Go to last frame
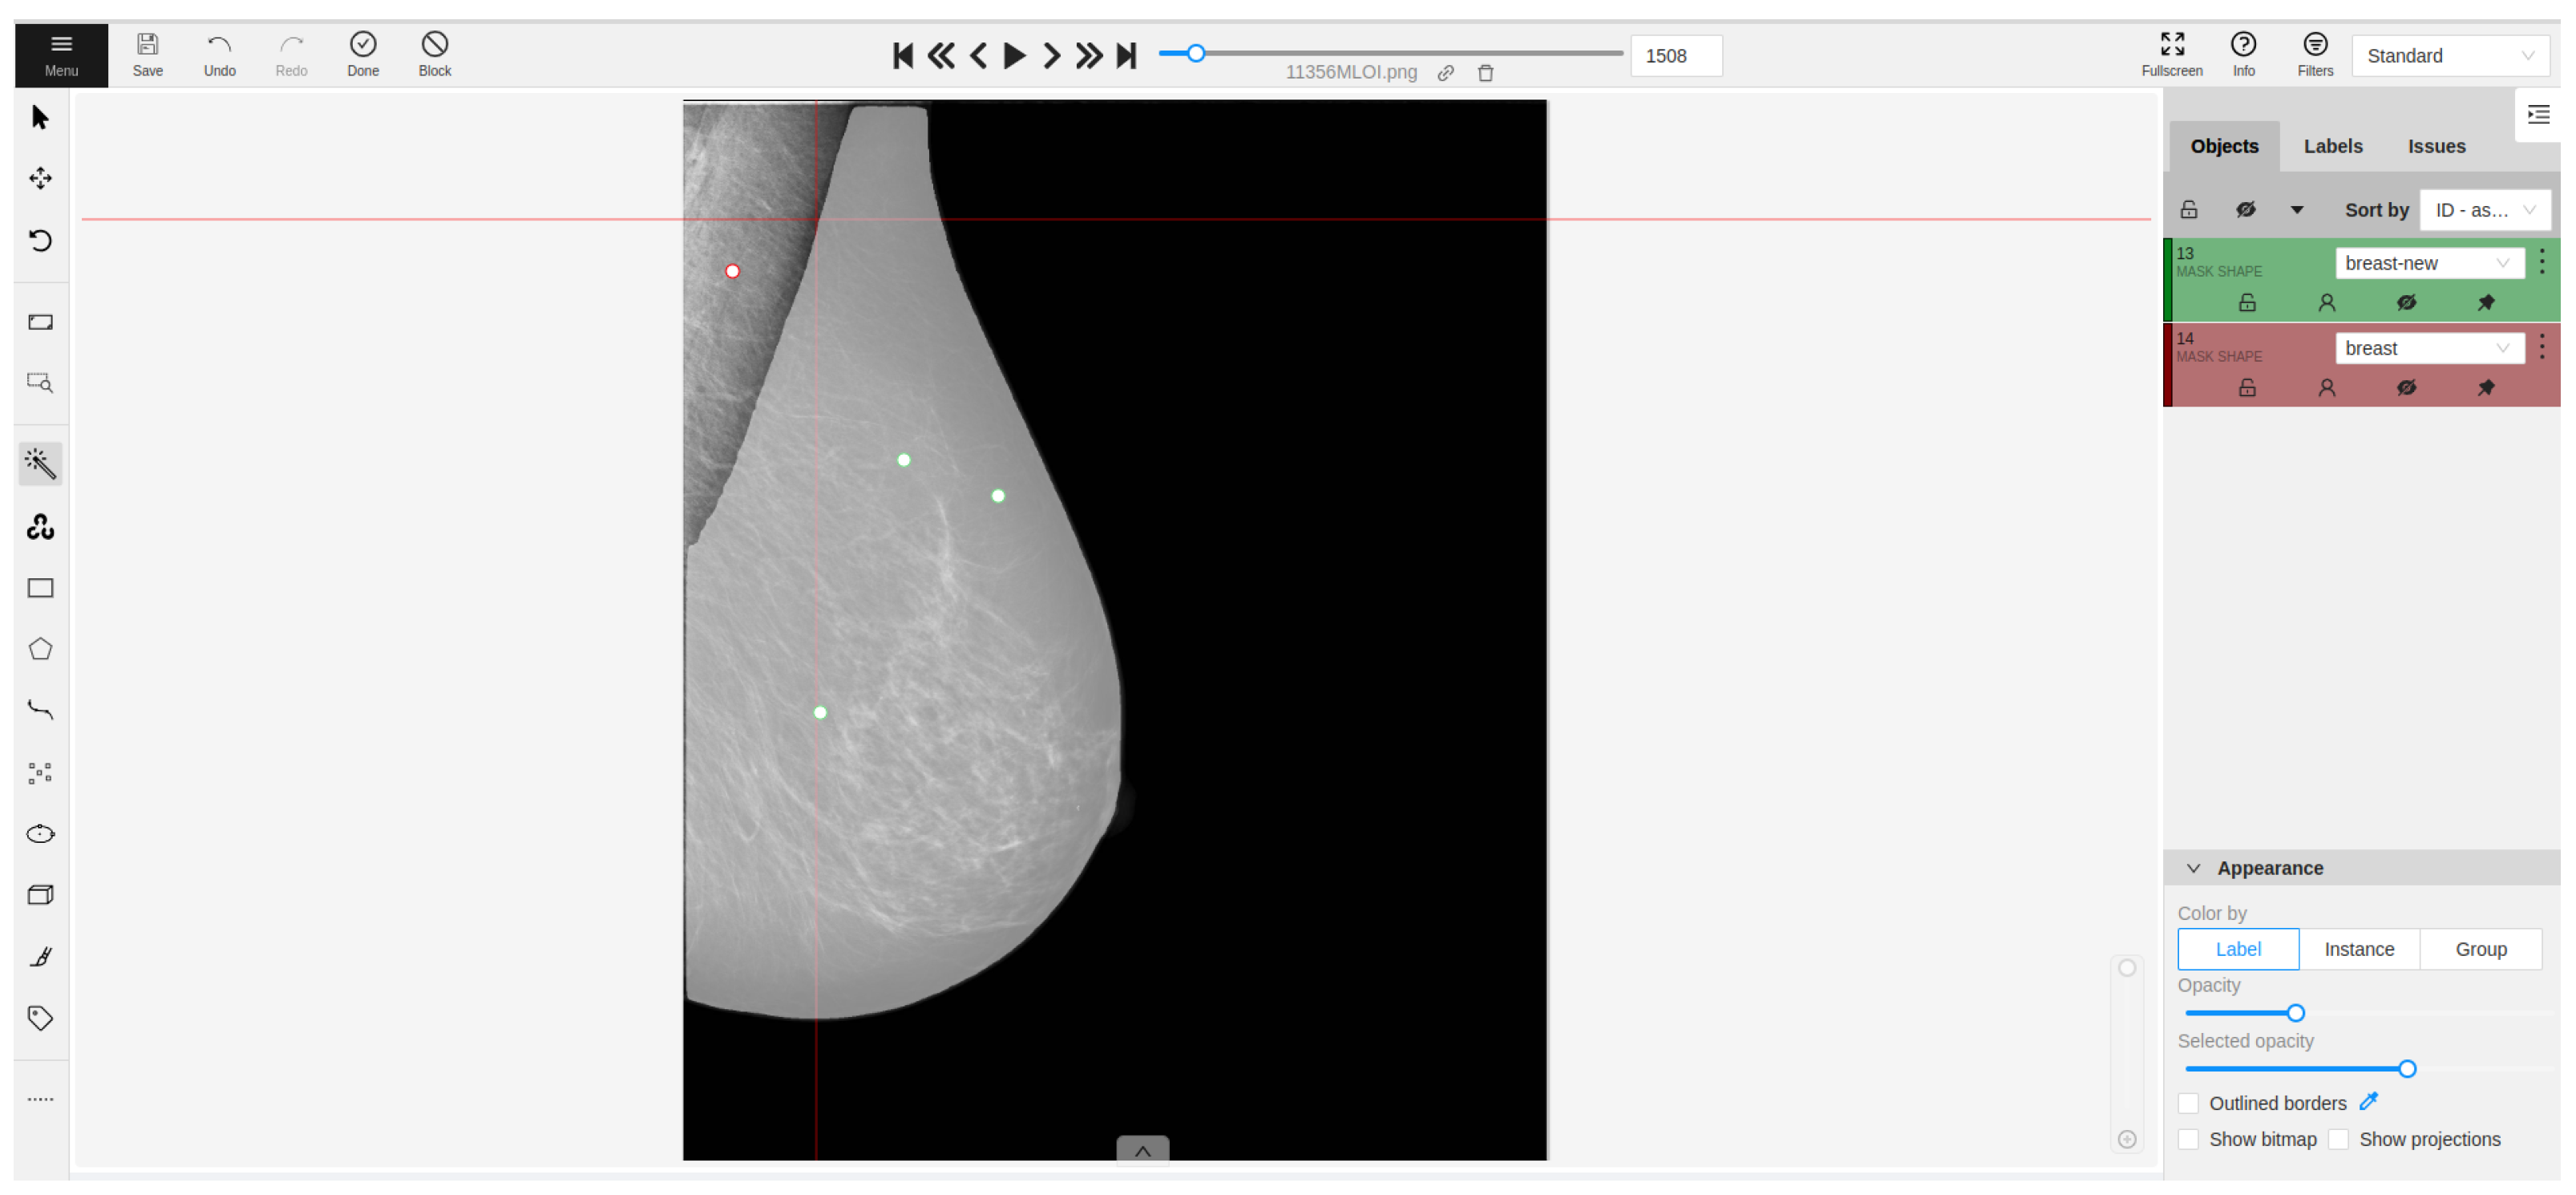Image resolution: width=2576 pixels, height=1195 pixels. click(x=1127, y=56)
